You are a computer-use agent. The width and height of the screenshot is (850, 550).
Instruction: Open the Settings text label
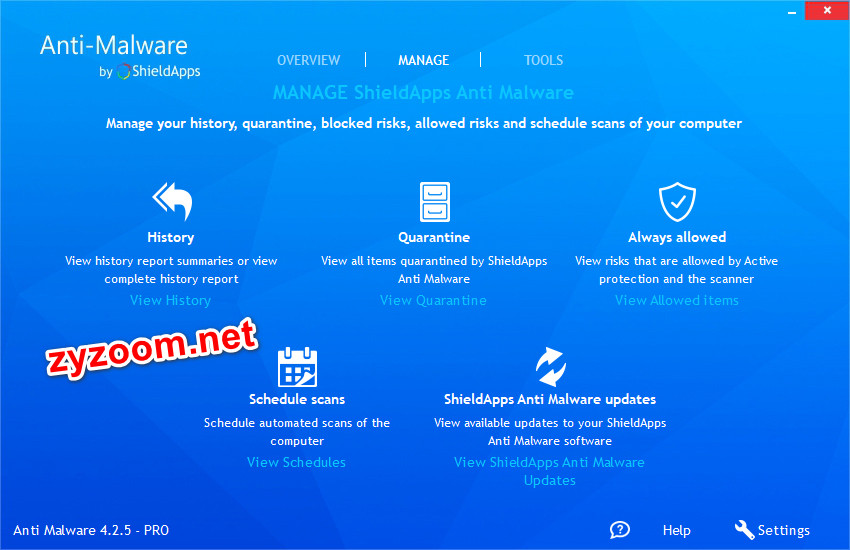point(783,530)
